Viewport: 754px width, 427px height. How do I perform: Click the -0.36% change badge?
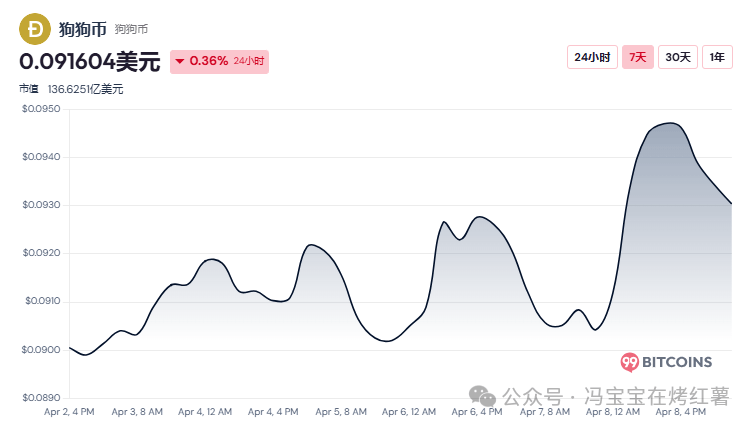click(219, 62)
